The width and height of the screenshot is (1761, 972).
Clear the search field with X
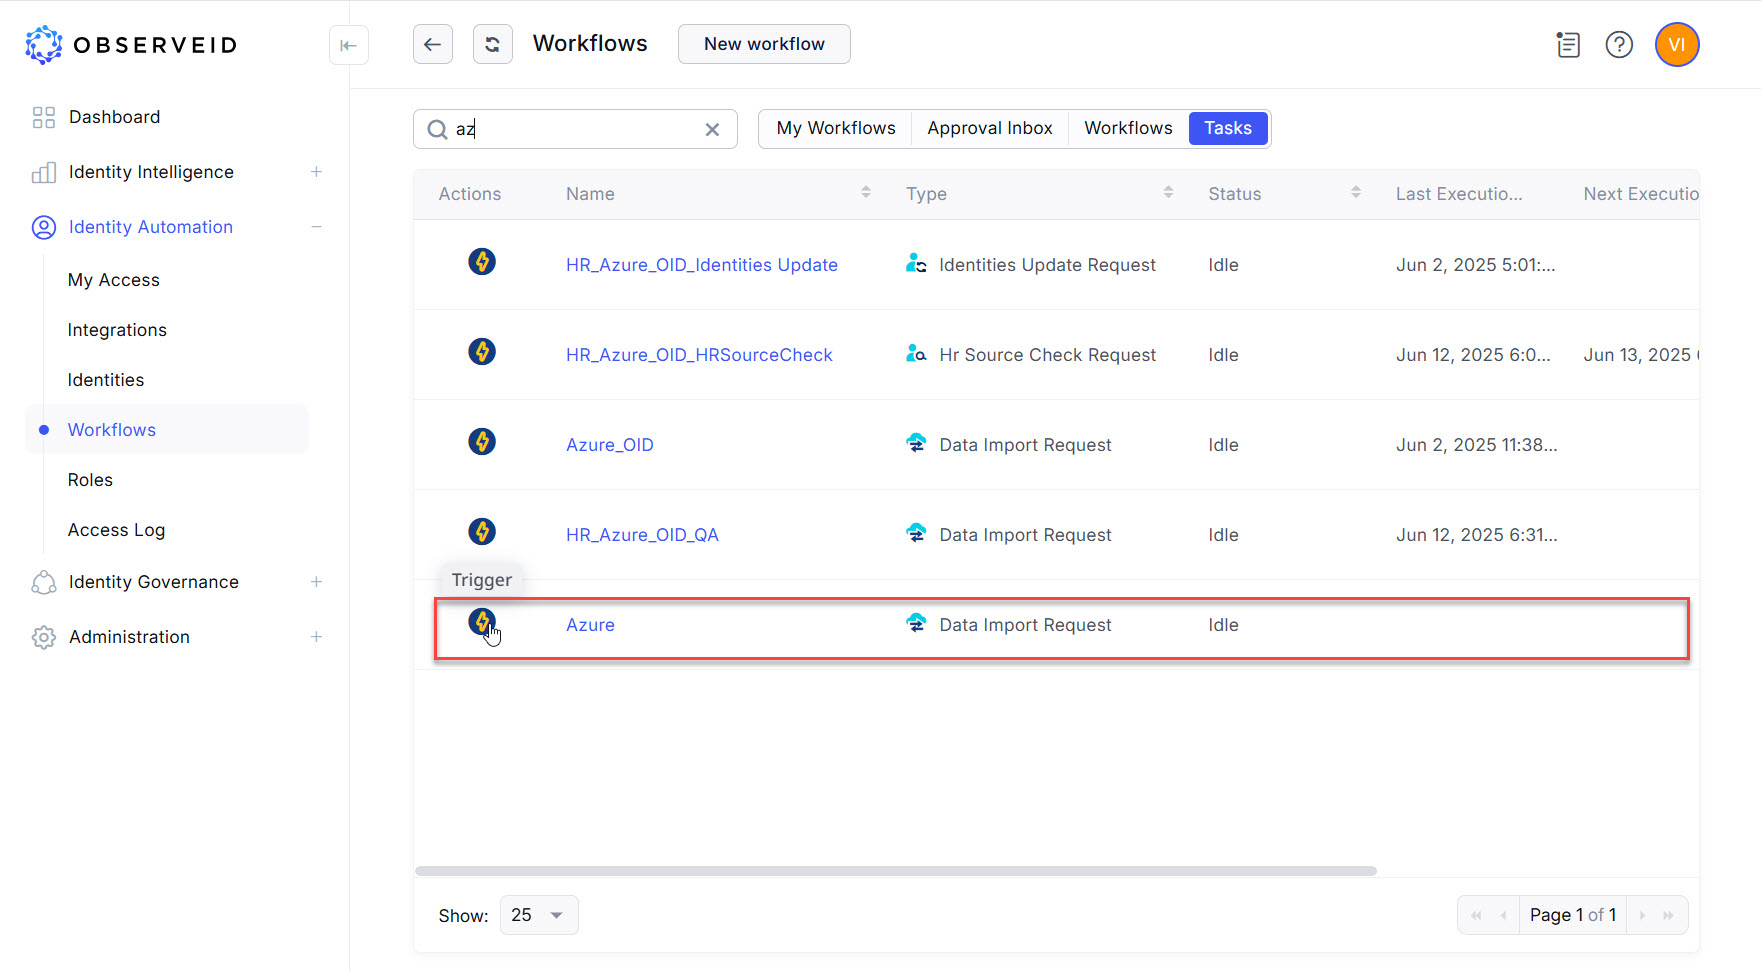[712, 129]
